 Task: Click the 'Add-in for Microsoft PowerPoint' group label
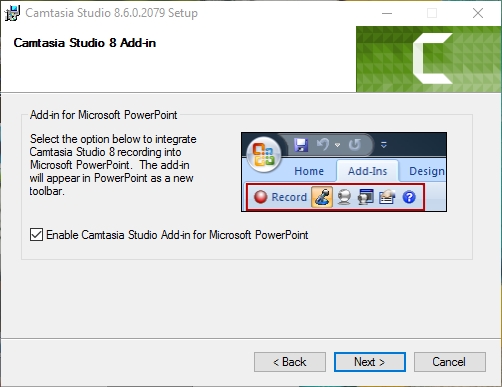[x=103, y=115]
